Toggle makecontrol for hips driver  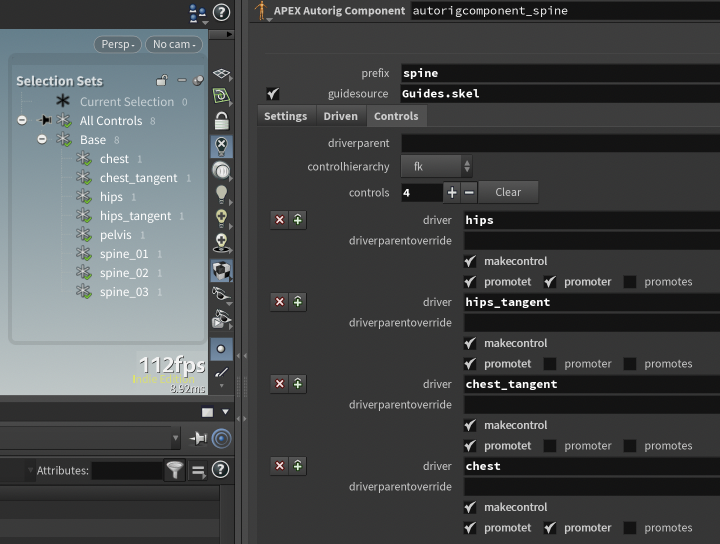pyautogui.click(x=470, y=261)
